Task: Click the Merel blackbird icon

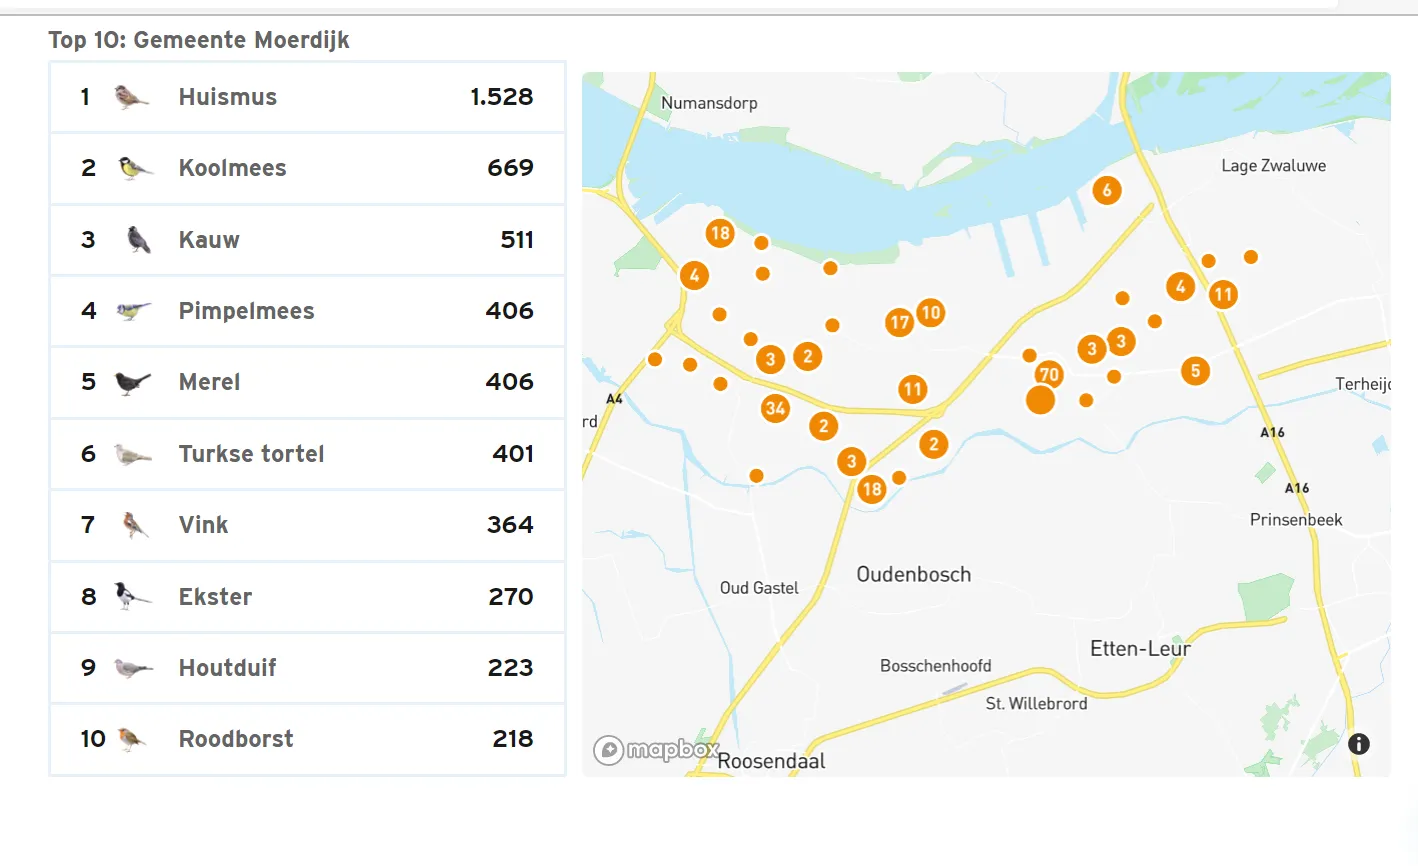Action: point(132,382)
